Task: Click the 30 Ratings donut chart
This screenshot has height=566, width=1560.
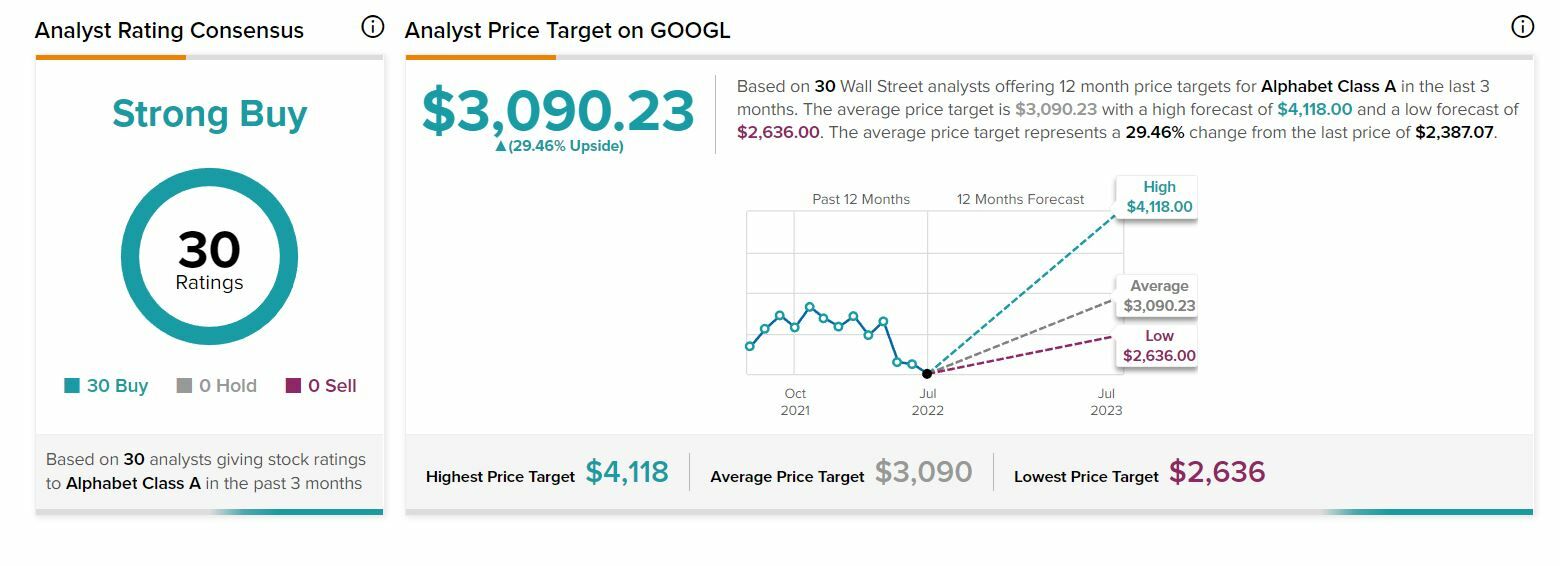Action: click(209, 257)
